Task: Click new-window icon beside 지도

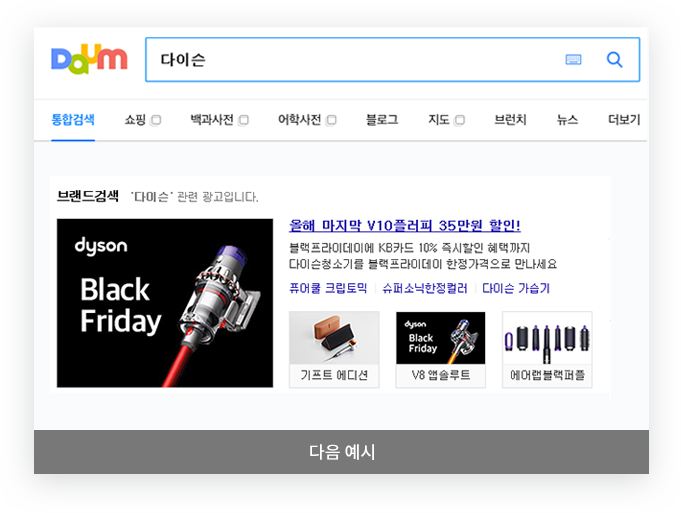Action: (459, 120)
